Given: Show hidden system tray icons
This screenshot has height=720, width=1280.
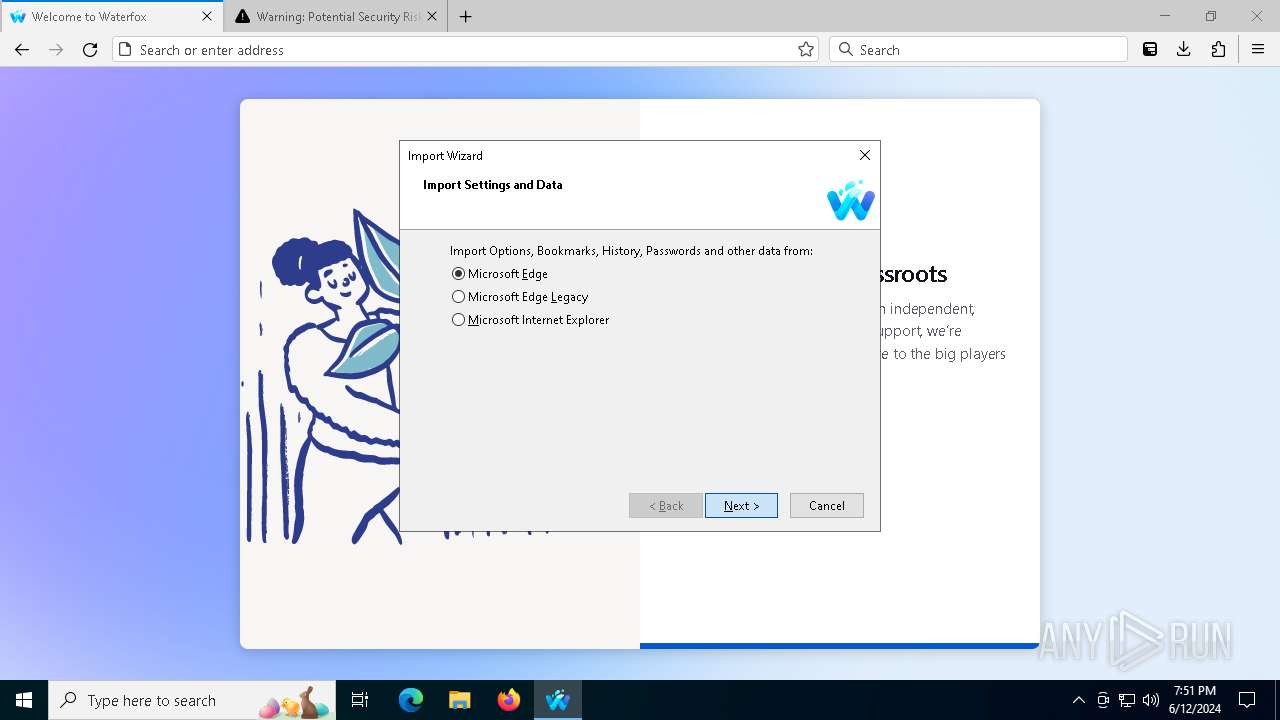Looking at the screenshot, I should click(1078, 700).
